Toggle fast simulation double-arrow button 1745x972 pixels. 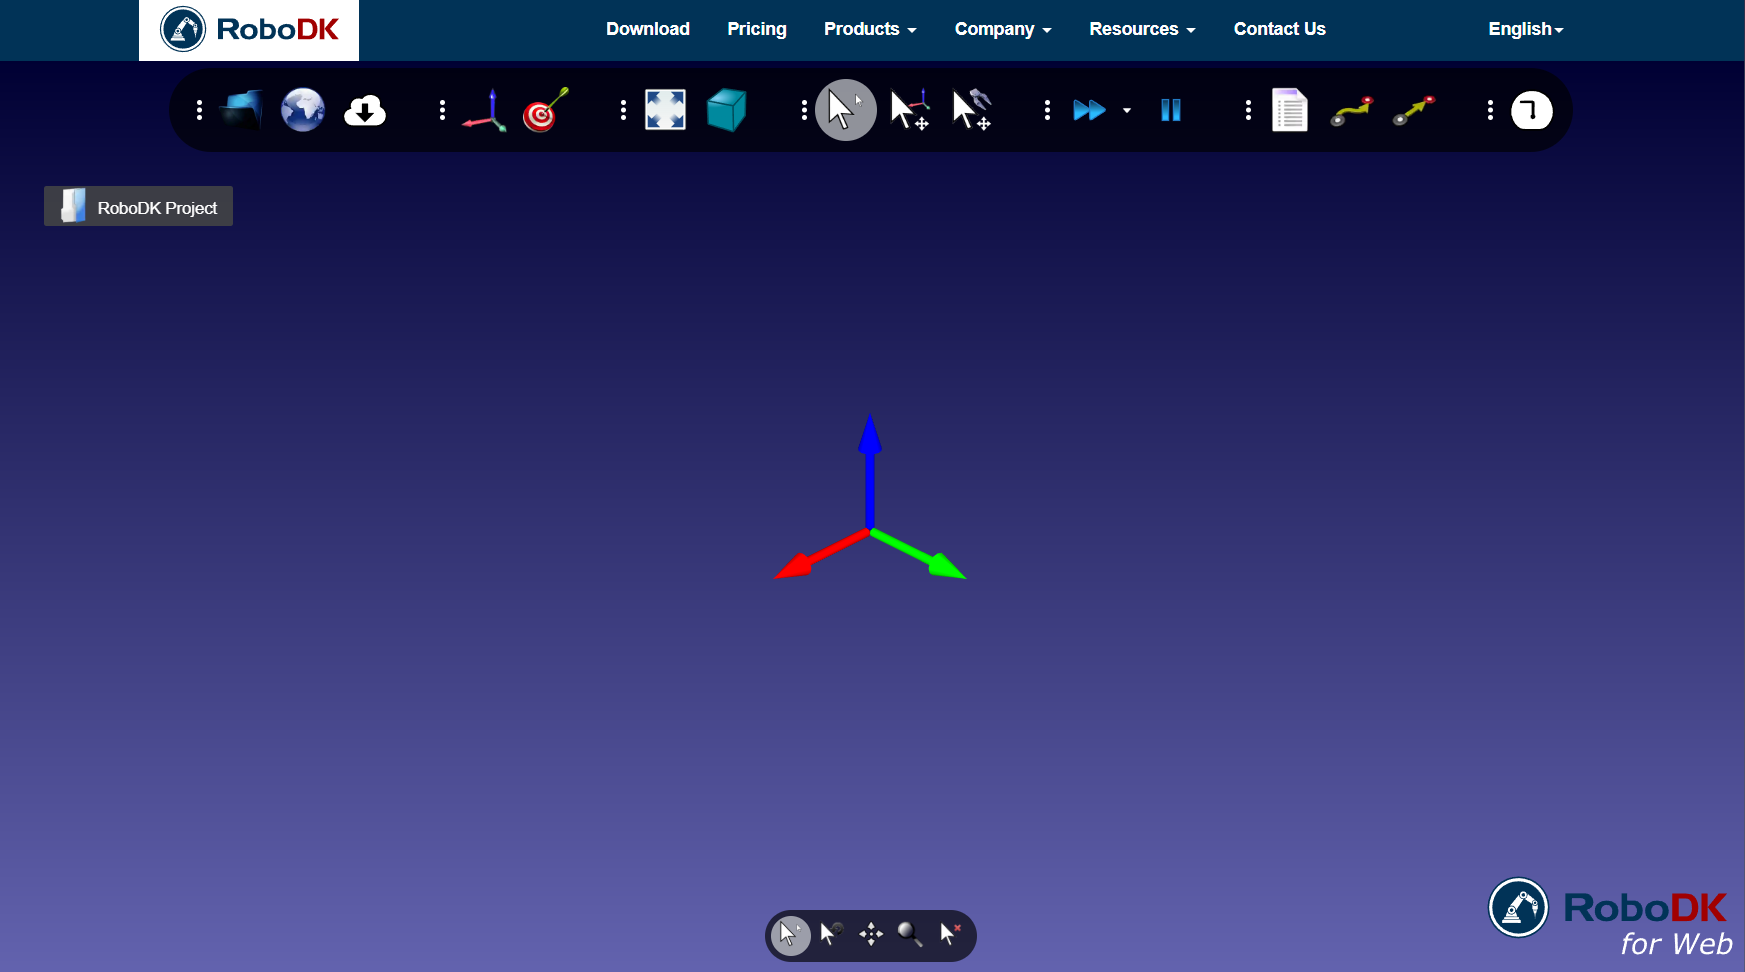coord(1089,110)
